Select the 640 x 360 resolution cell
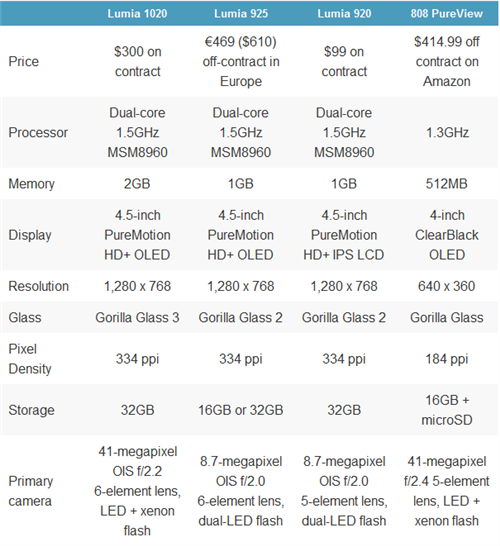Viewport: 500px width, 546px height. point(446,286)
